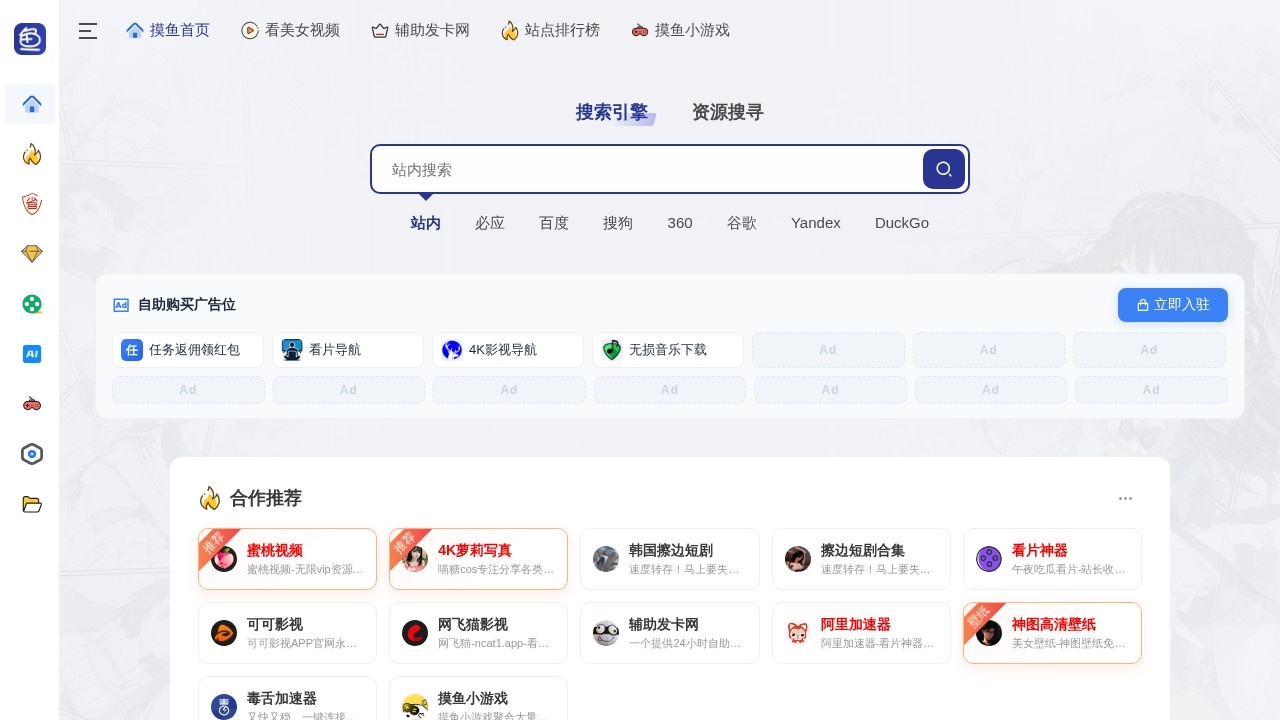
Task: Open the gamepad icon in the sidebar
Action: click(32, 404)
